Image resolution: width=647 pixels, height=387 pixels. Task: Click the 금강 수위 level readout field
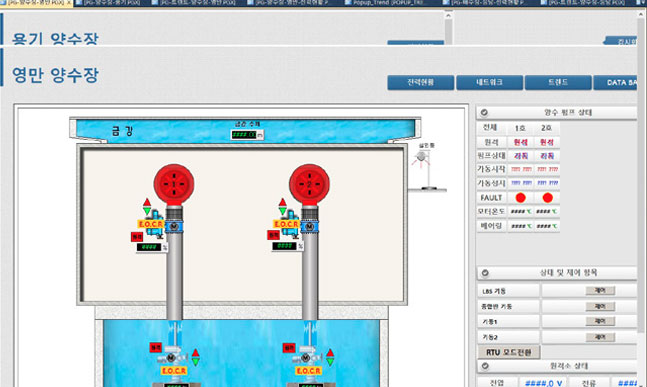pos(244,135)
